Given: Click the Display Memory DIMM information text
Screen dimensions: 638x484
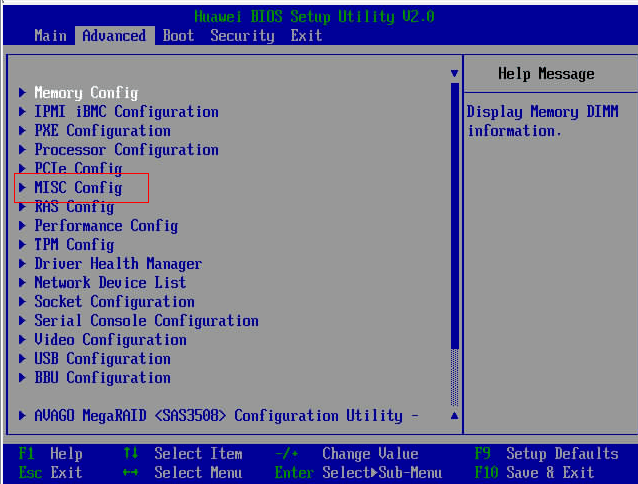Looking at the screenshot, I should (x=542, y=121).
